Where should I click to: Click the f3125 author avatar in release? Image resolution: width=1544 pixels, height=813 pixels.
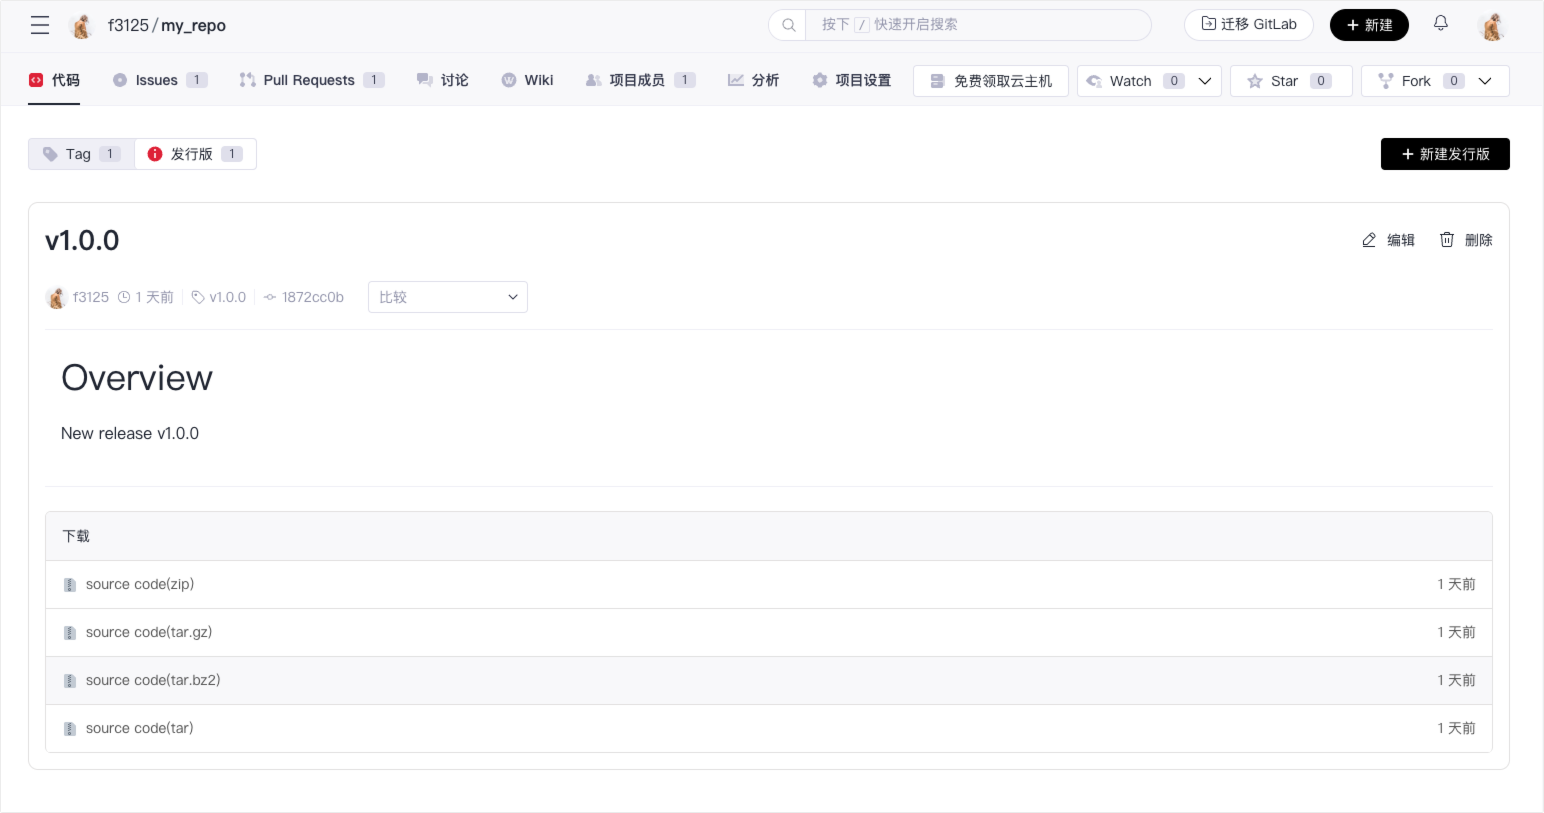click(57, 297)
